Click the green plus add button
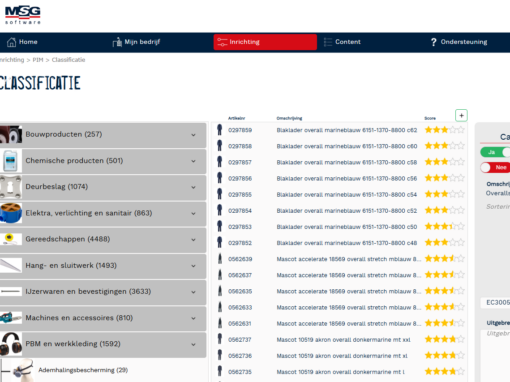Image resolution: width=510 pixels, height=382 pixels. [461, 115]
